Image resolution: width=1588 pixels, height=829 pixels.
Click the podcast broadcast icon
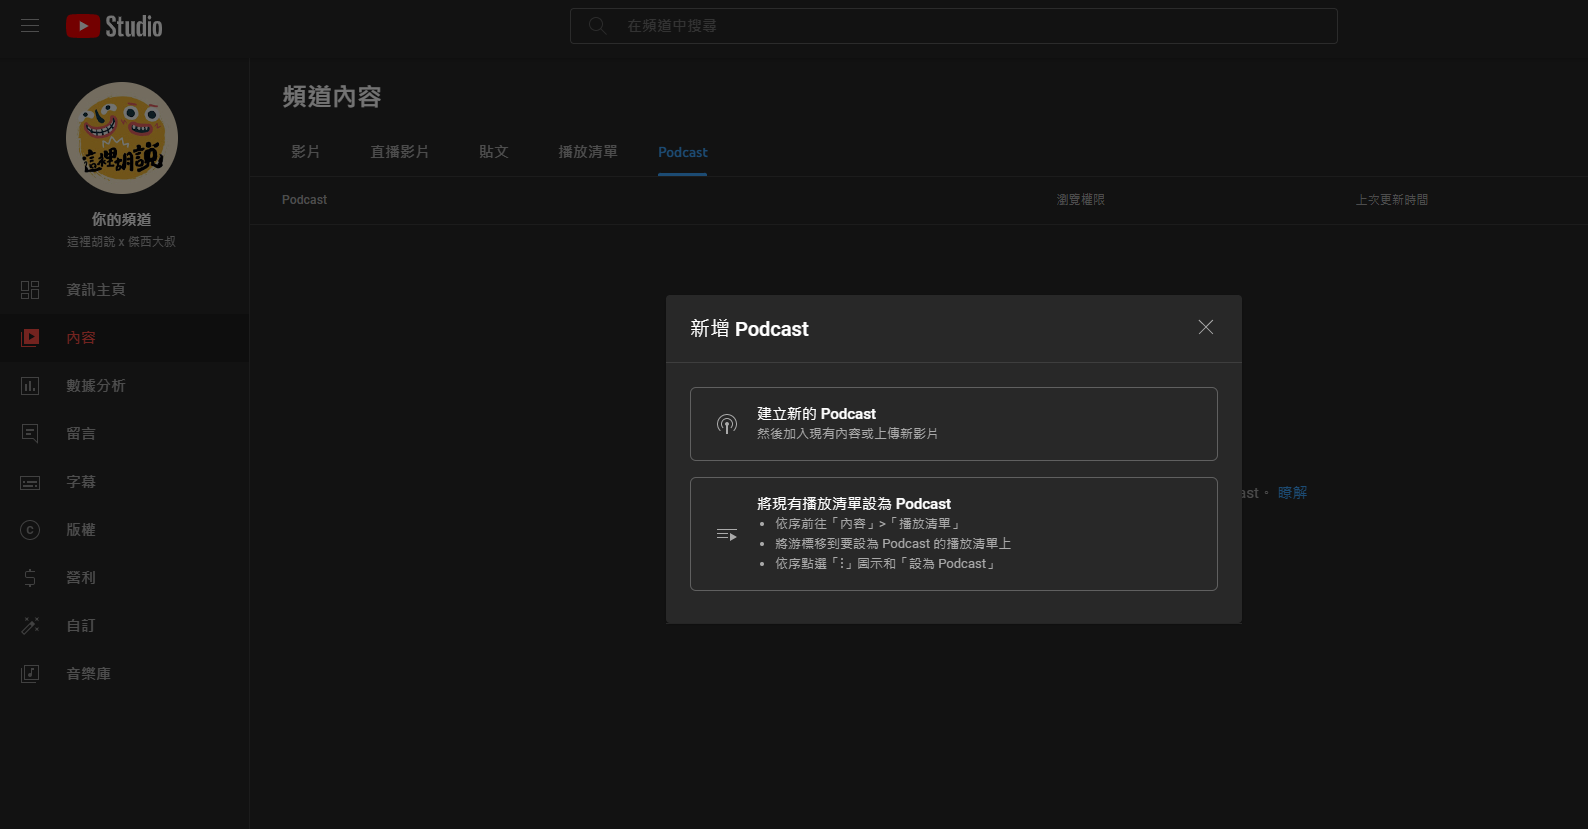coord(727,424)
